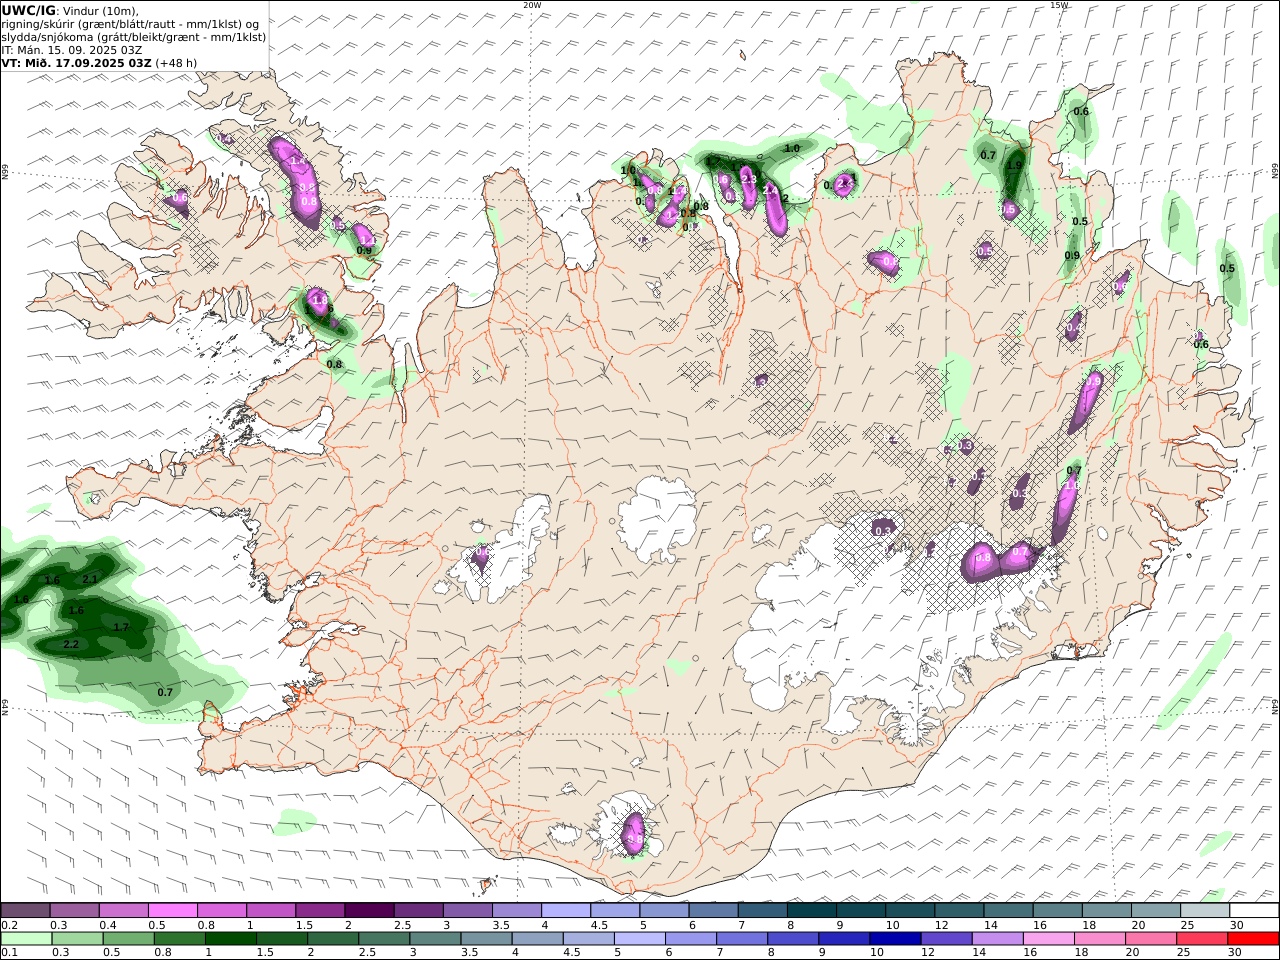Image resolution: width=1280 pixels, height=960 pixels.
Task: Pick the light grey swatch labeled 25 in the upper legend row
Action: pyautogui.click(x=1205, y=910)
